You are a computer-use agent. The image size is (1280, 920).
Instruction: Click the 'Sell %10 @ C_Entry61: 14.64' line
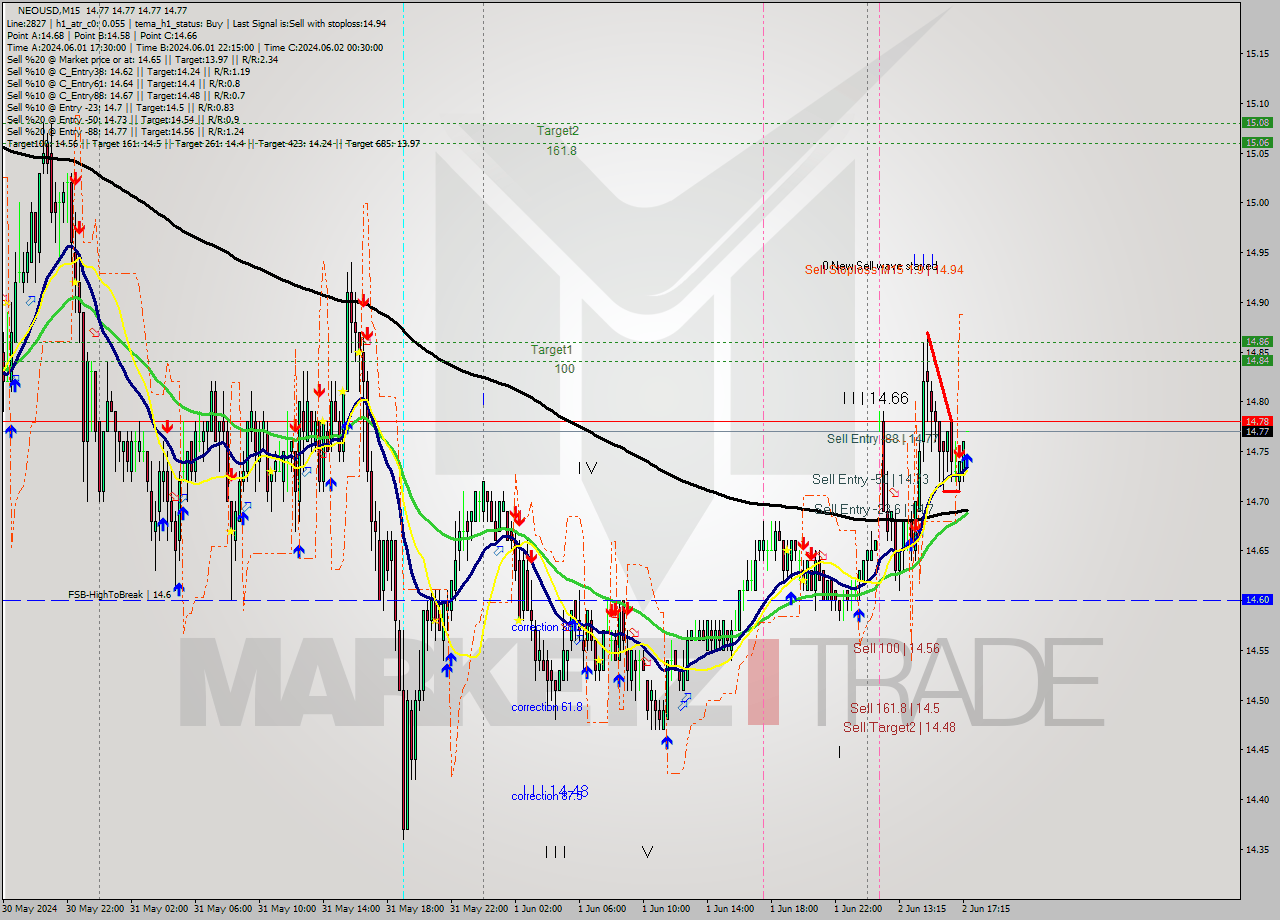124,83
